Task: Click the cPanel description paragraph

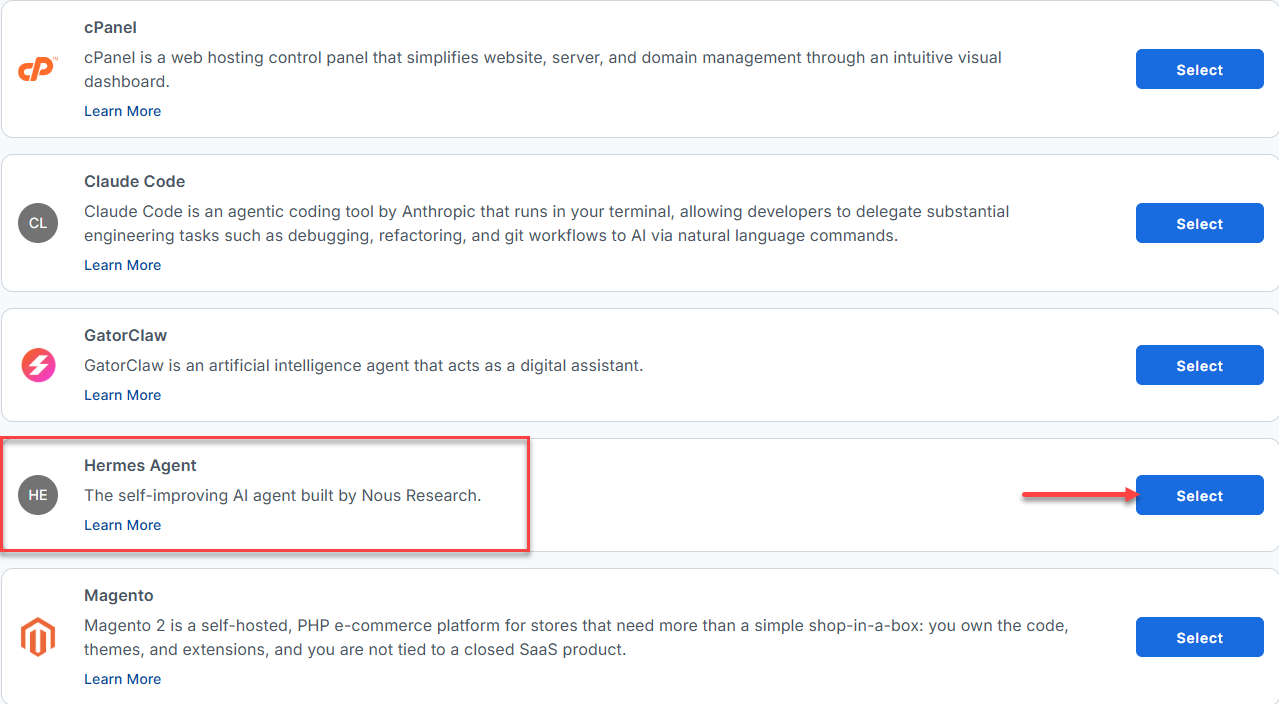Action: (543, 70)
